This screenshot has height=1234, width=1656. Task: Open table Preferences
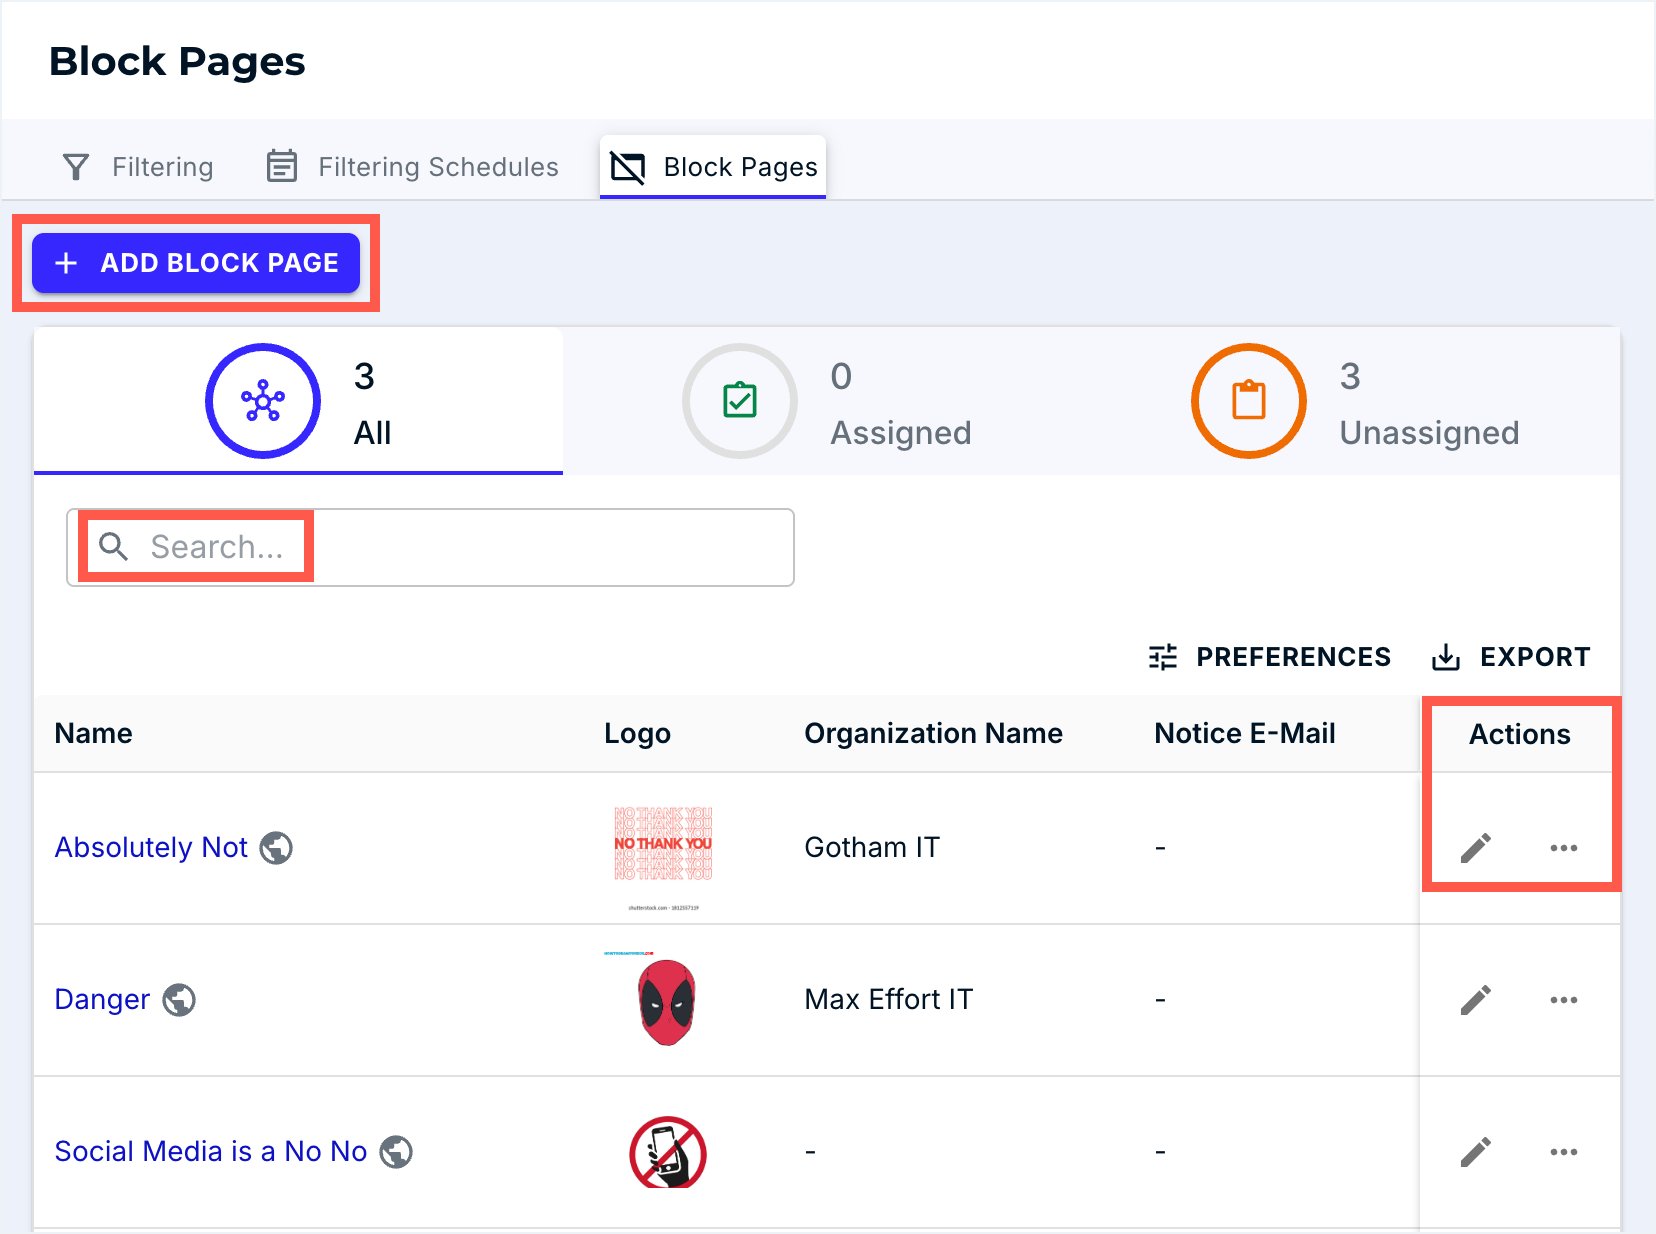pos(1269,657)
